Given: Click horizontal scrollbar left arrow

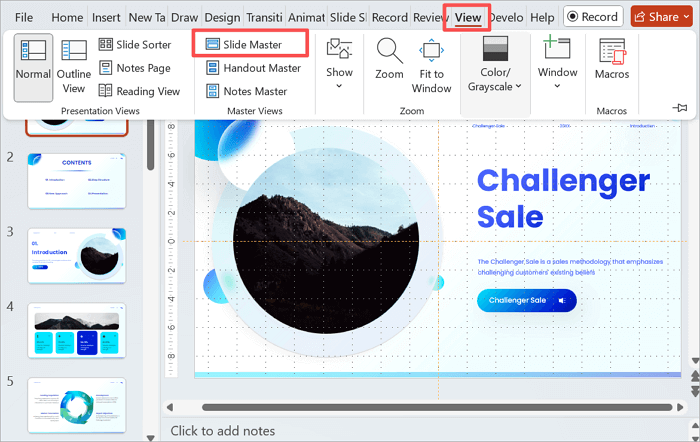Looking at the screenshot, I should pos(170,407).
